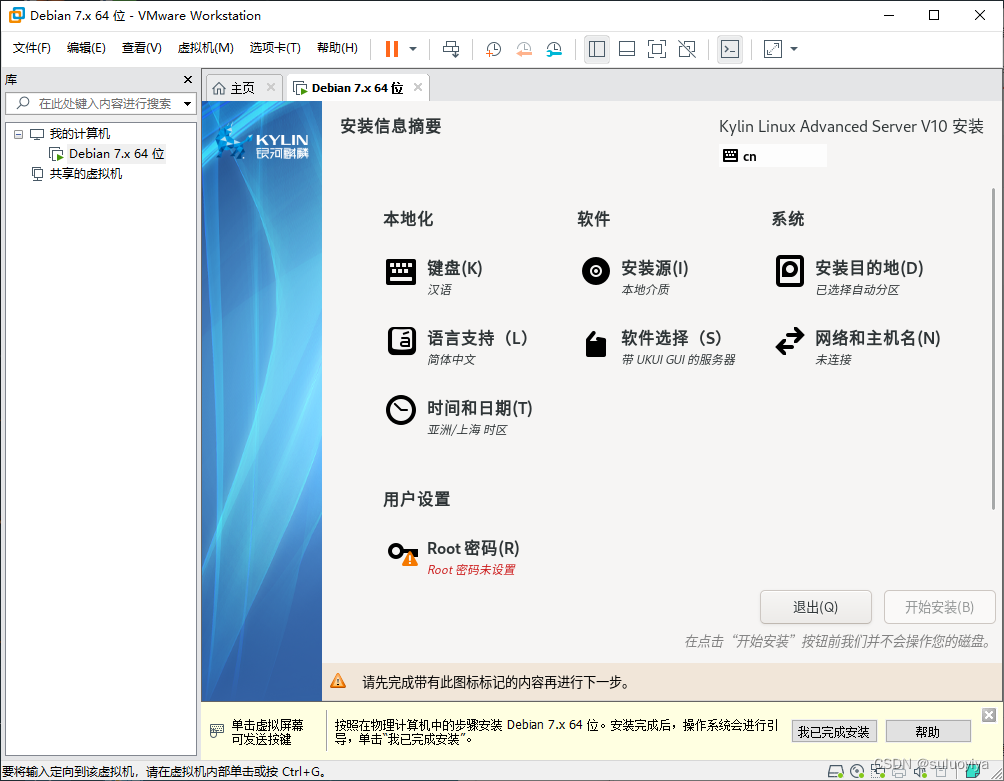Open the Snapshot Manager

(x=555, y=48)
